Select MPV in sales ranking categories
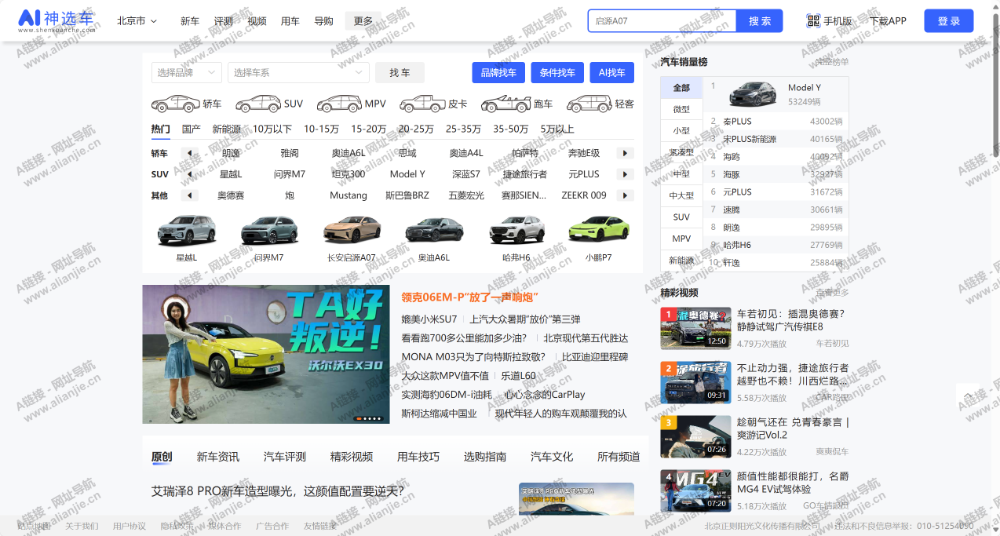The width and height of the screenshot is (1000, 536). (x=681, y=239)
